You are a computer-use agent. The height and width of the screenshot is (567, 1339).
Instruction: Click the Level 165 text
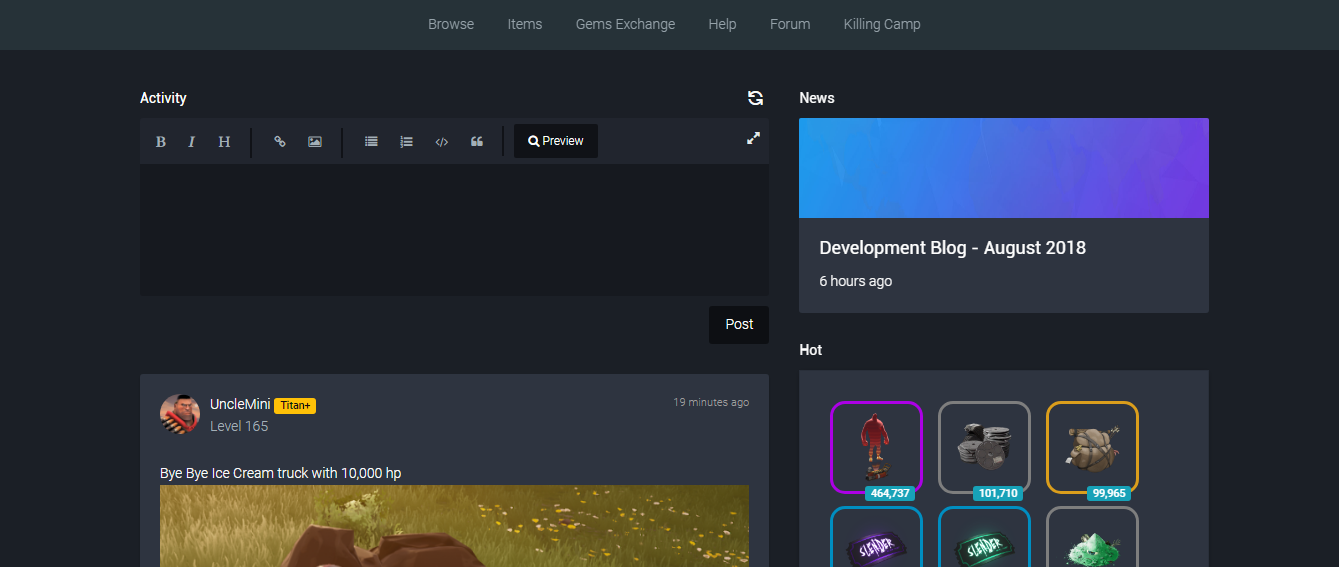click(239, 426)
